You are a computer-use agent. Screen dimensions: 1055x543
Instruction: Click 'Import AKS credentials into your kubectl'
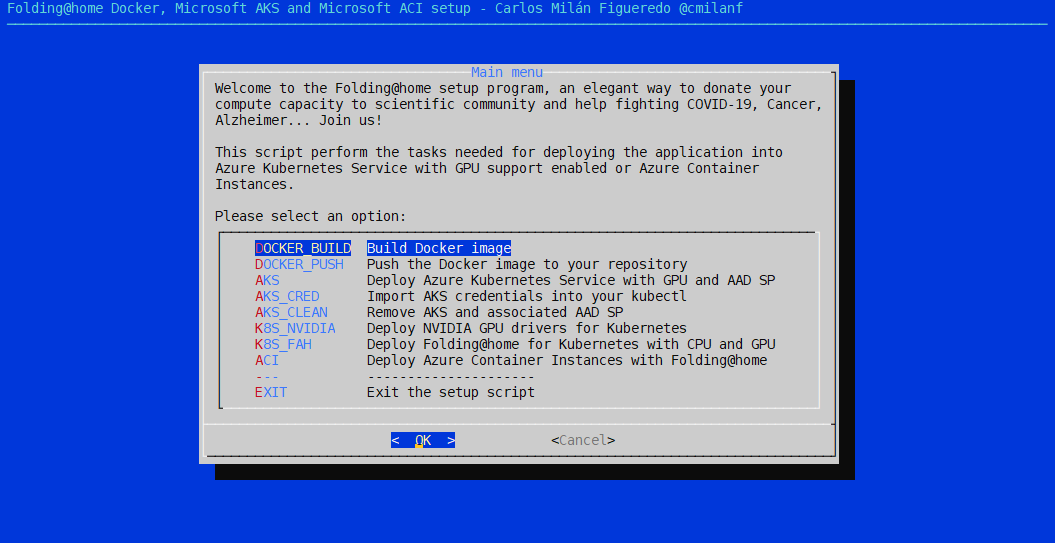point(527,297)
